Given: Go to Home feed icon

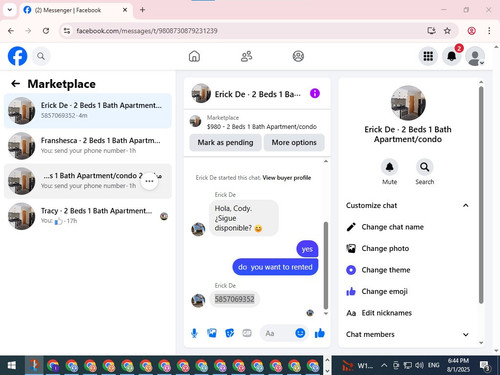Looking at the screenshot, I should coord(194,56).
